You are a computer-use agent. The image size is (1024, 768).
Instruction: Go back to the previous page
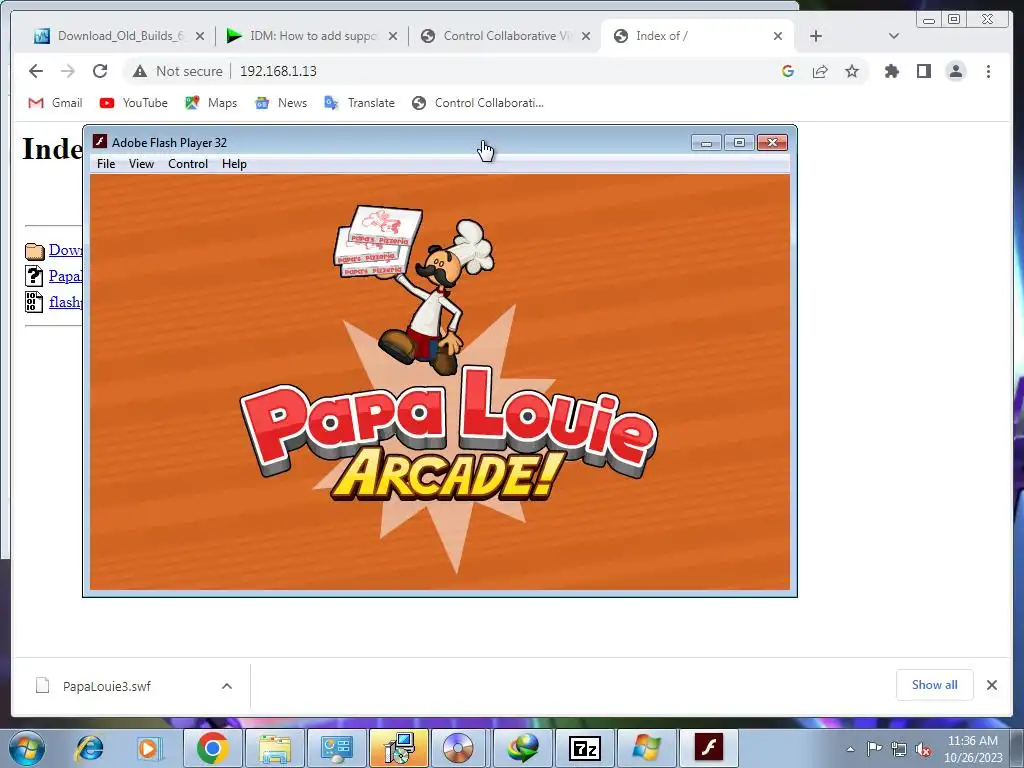[x=36, y=71]
